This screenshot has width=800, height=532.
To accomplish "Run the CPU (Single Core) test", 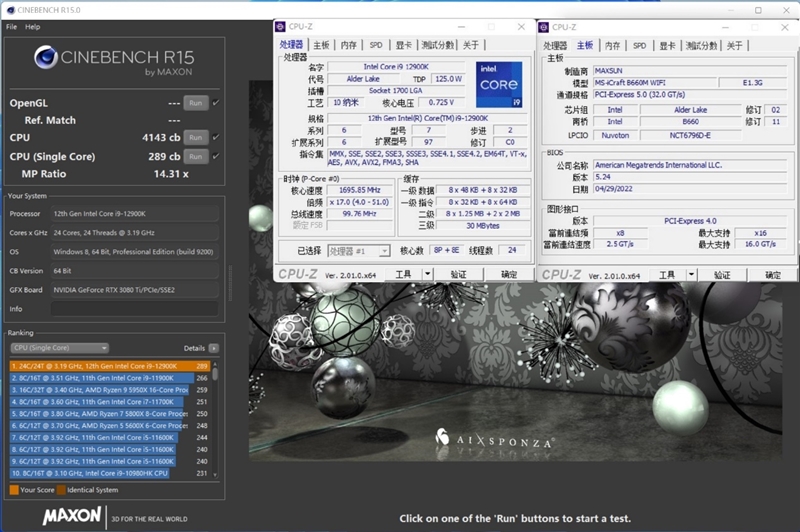I will pos(196,157).
